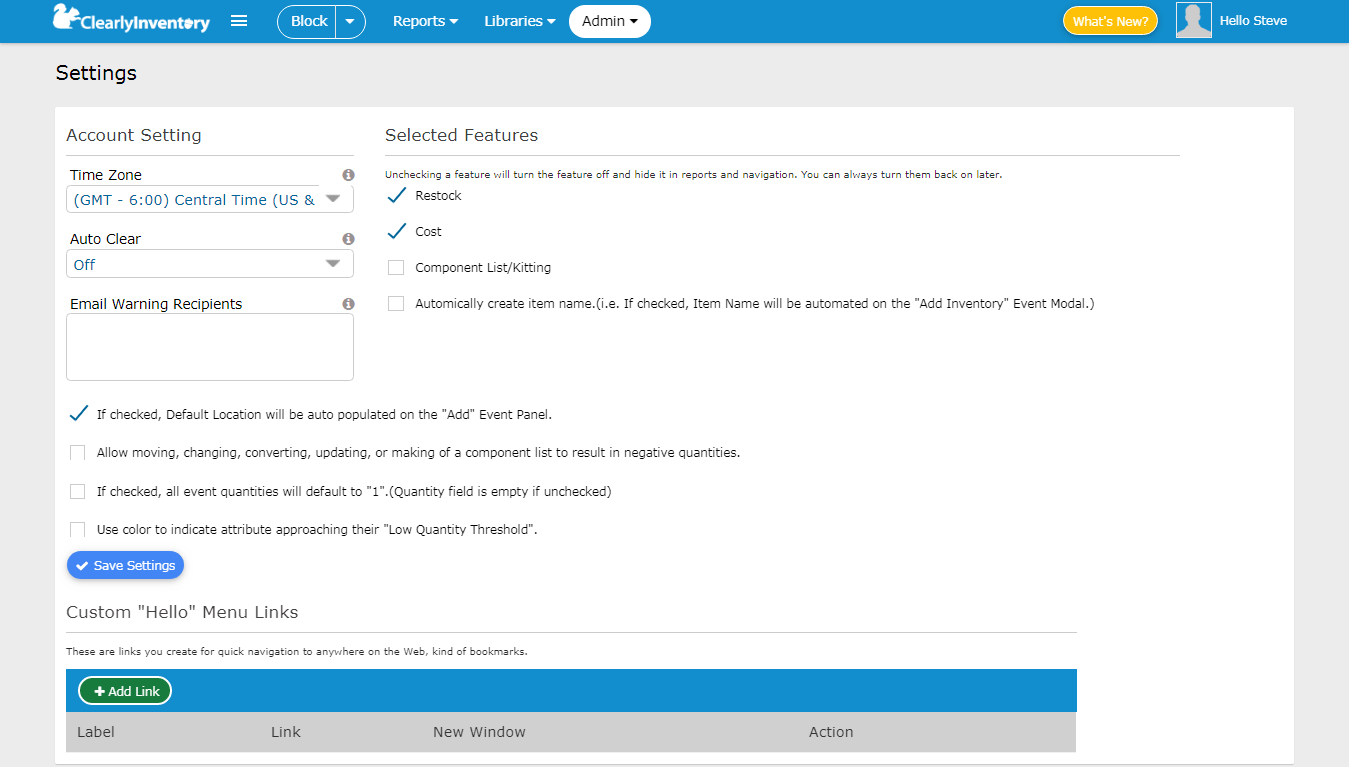Click the user avatar picture
This screenshot has height=767, width=1349.
pyautogui.click(x=1194, y=20)
